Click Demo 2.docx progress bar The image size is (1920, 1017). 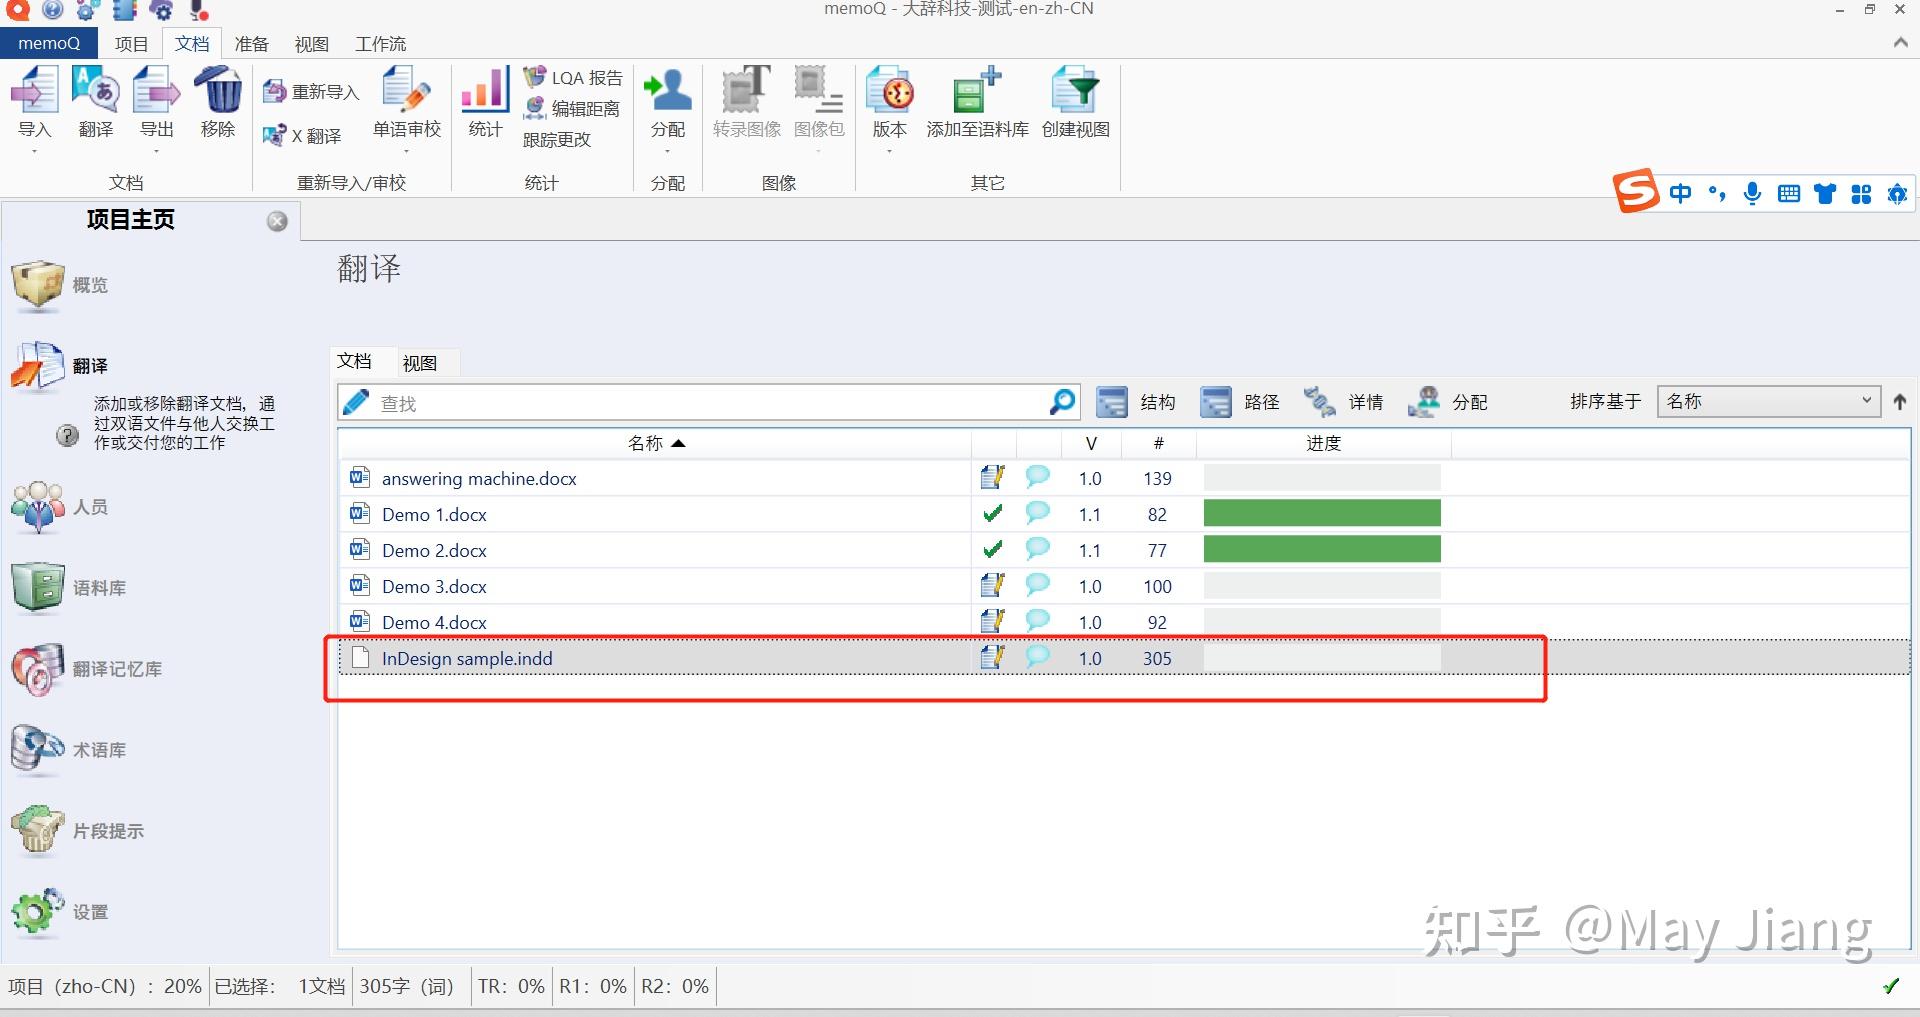tap(1322, 549)
